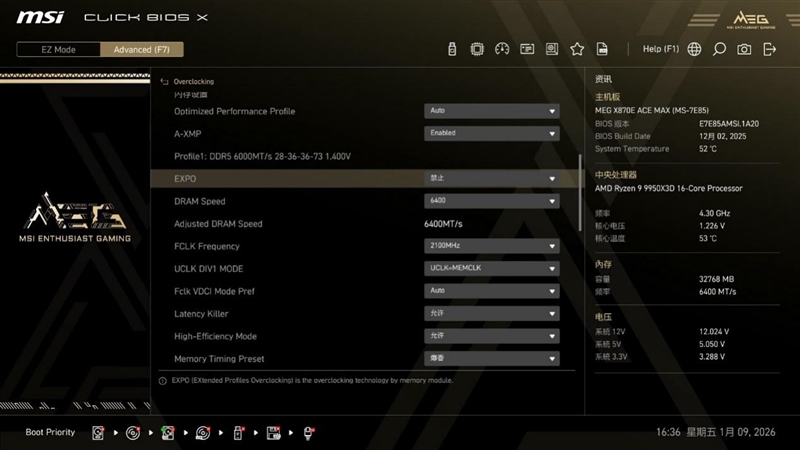Viewport: 800px width, 450px height.
Task: Select hard disk boot device with green check
Action: coord(168,433)
